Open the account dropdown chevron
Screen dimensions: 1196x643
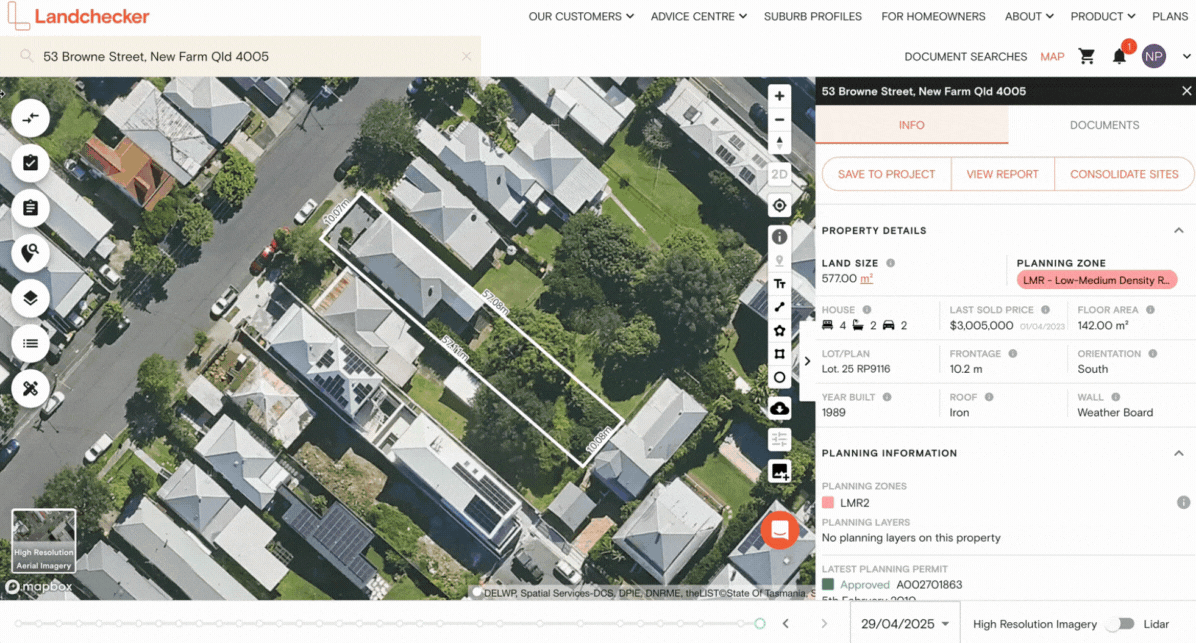(1186, 56)
